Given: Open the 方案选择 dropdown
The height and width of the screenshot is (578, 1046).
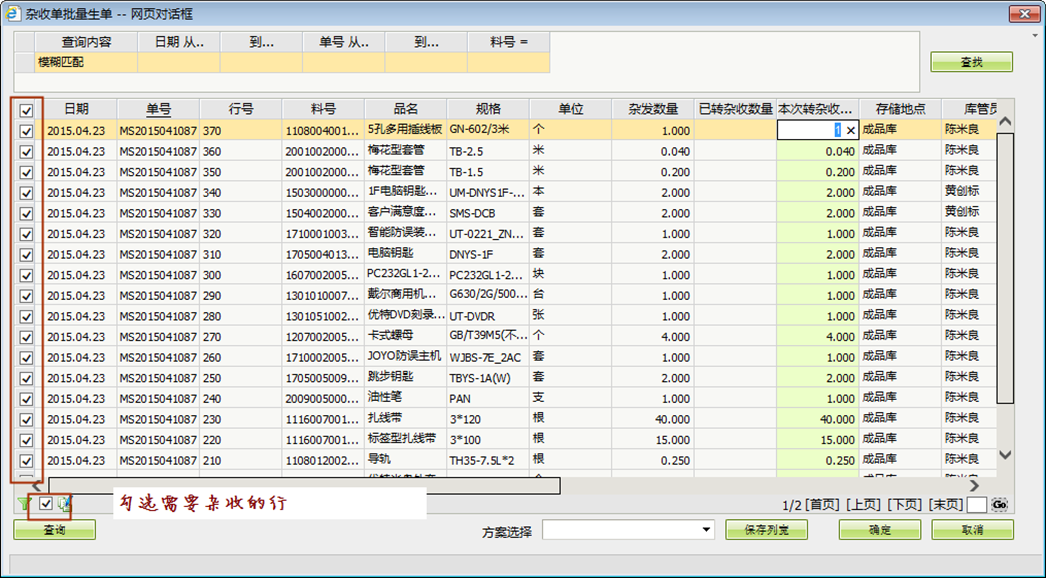Looking at the screenshot, I should point(707,530).
